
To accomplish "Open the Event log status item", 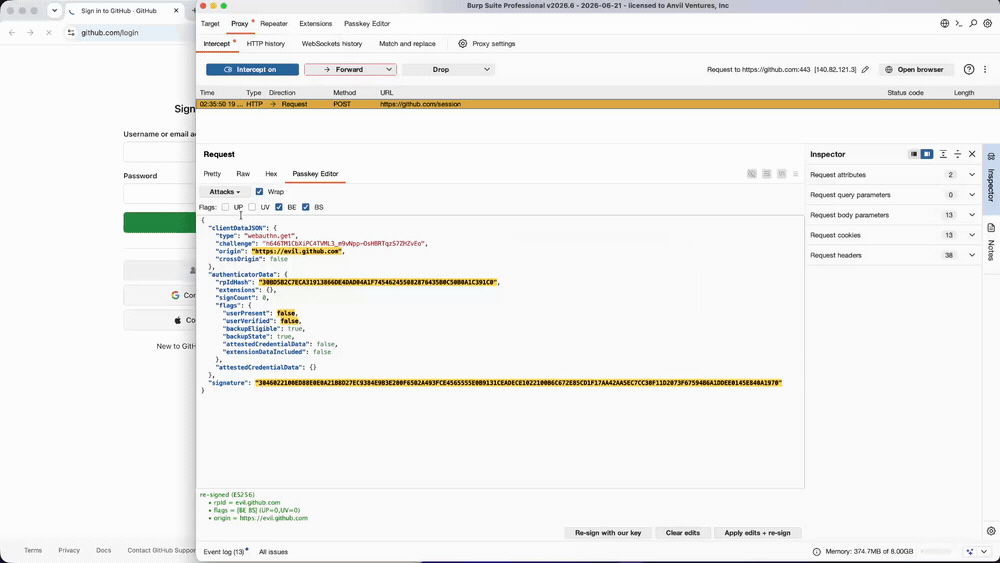I will click(x=224, y=552).
